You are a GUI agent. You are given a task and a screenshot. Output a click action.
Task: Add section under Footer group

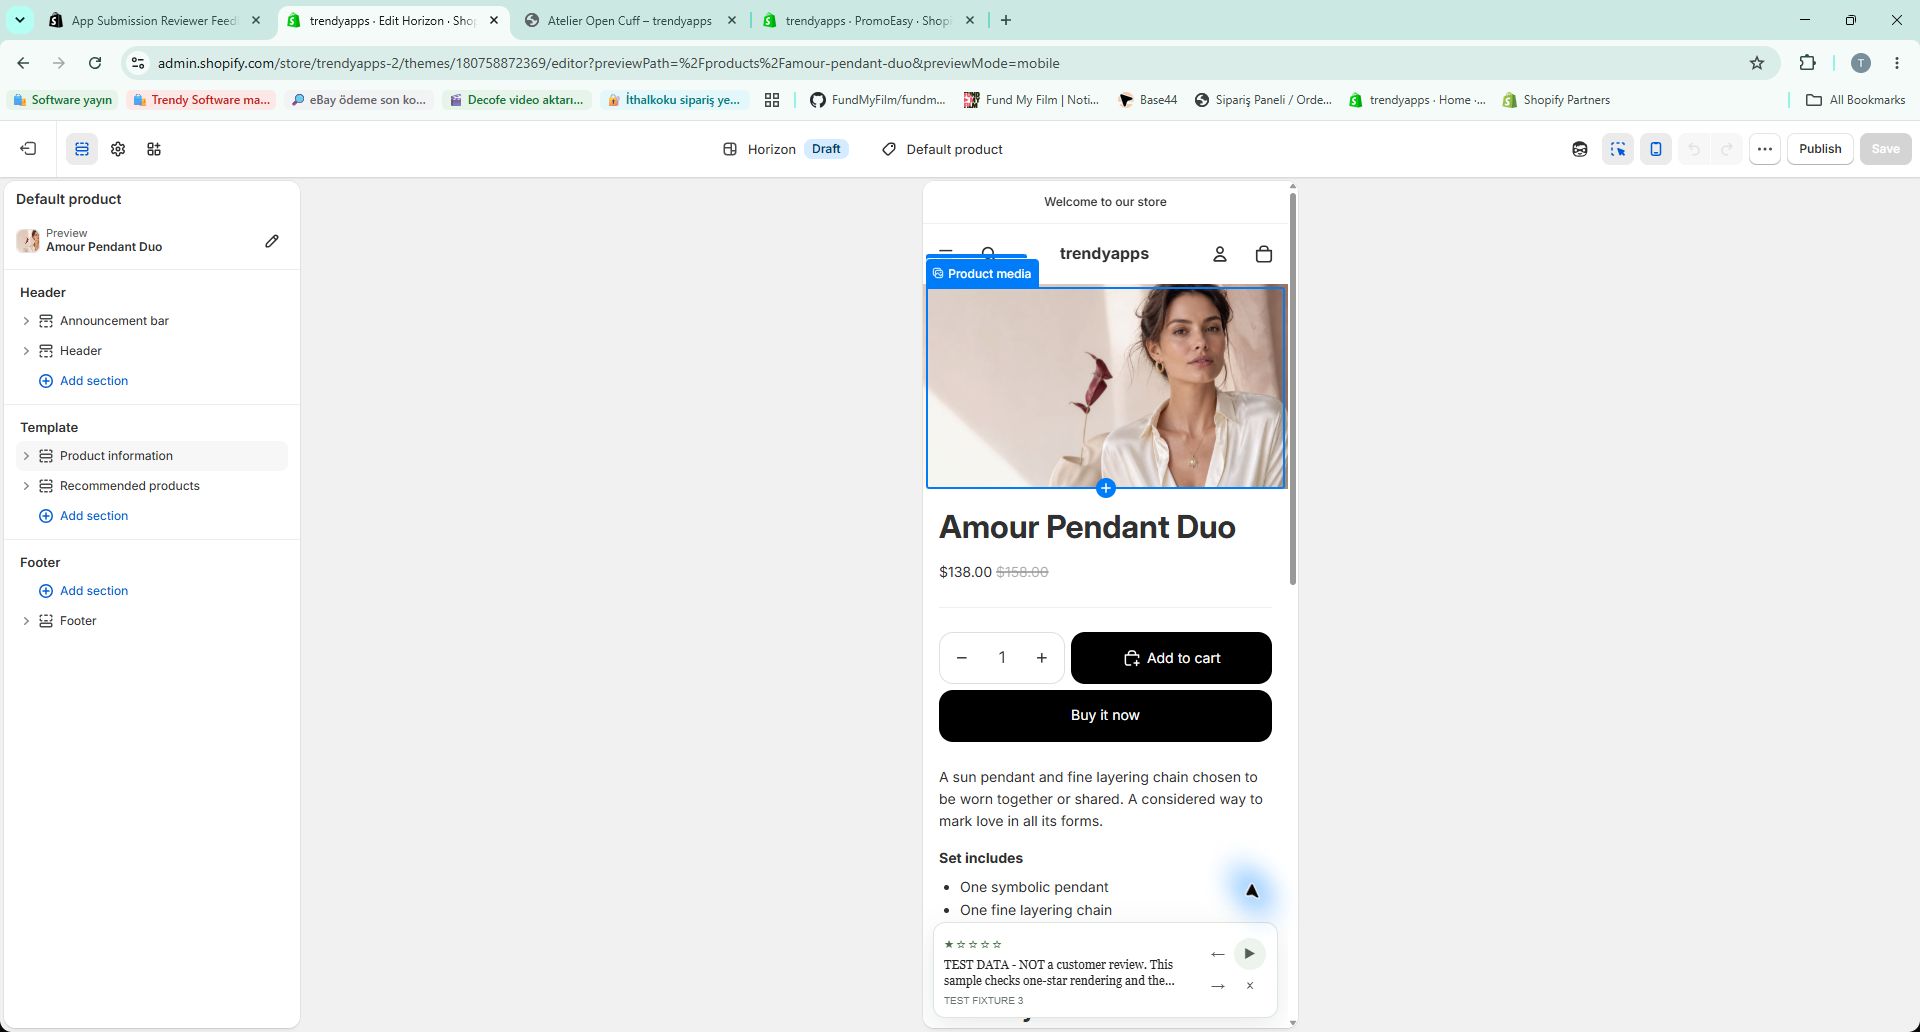click(x=84, y=591)
